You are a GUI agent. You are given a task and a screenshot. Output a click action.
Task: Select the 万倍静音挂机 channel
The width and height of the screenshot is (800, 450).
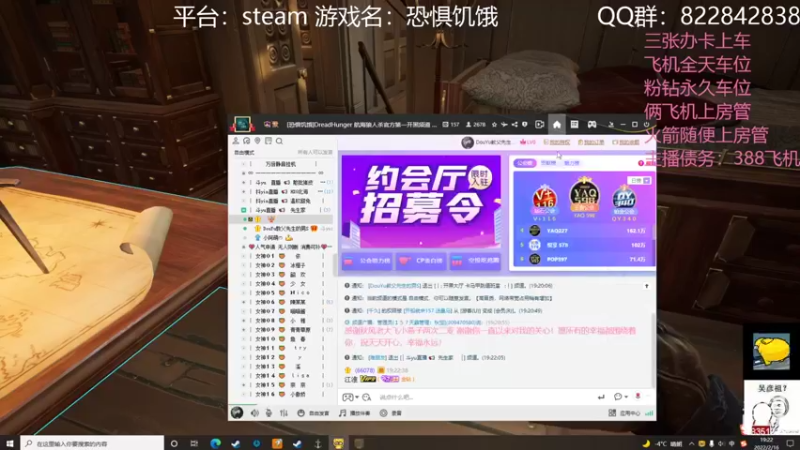coord(281,164)
